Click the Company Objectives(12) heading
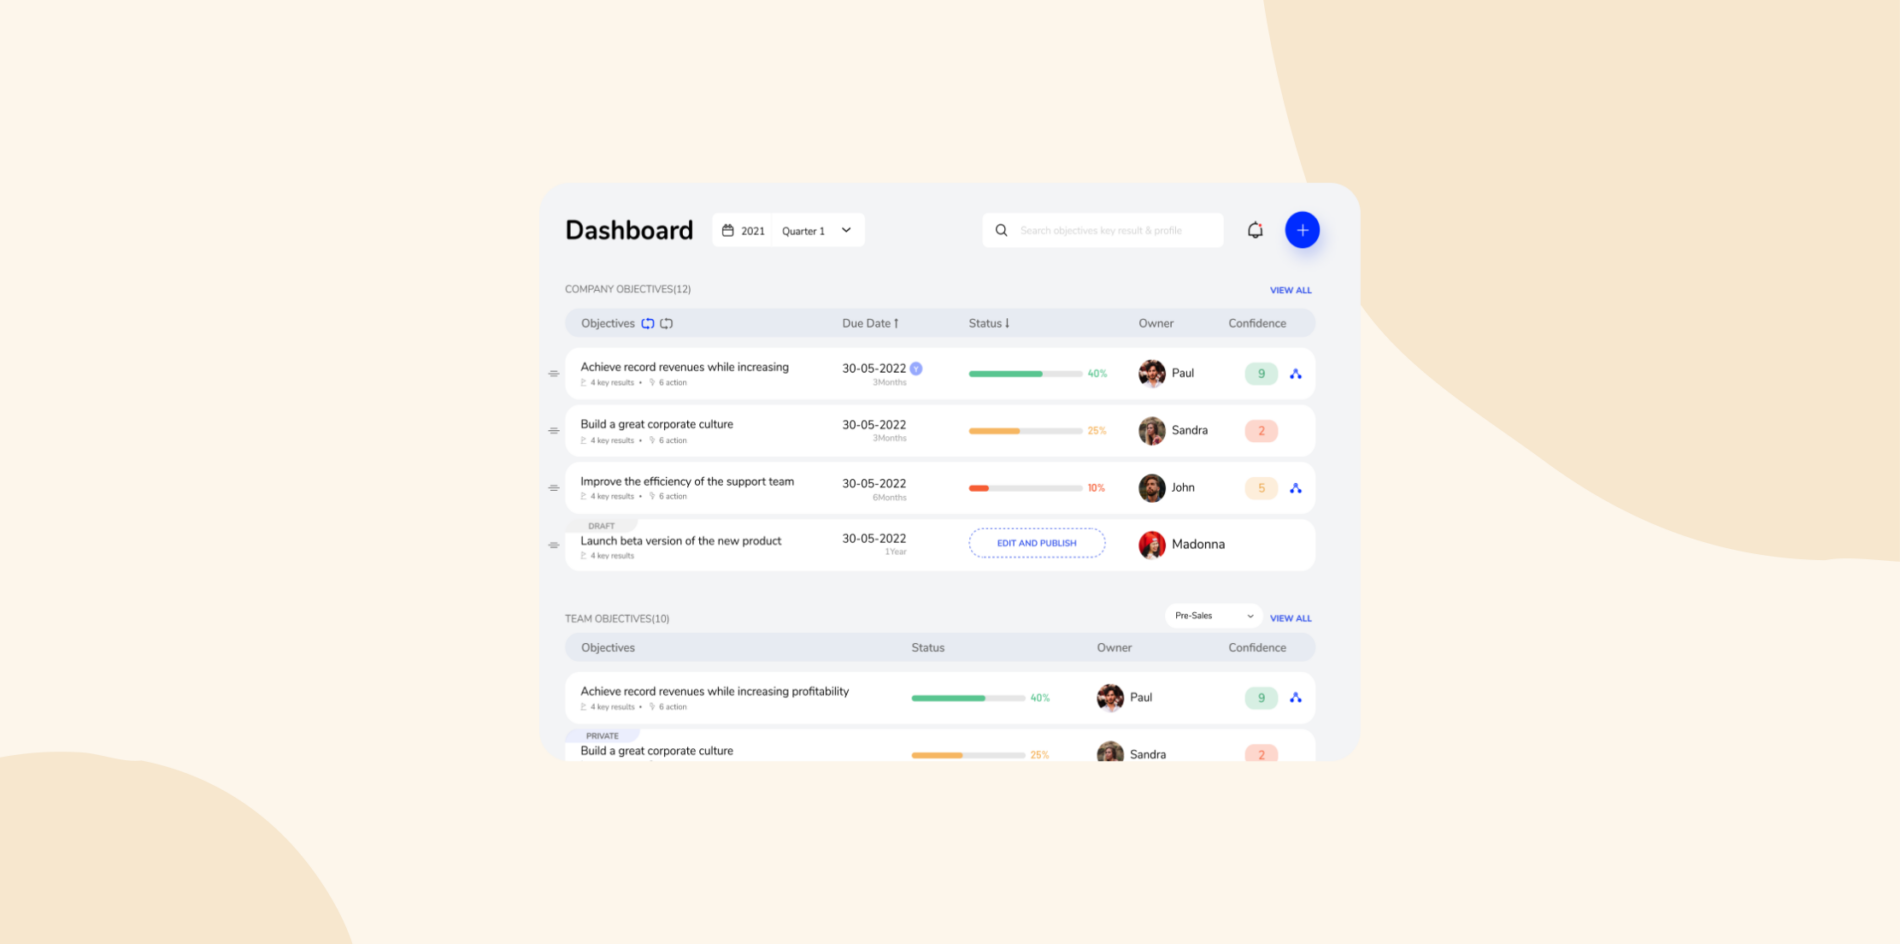Viewport: 1900px width, 944px height. (628, 289)
